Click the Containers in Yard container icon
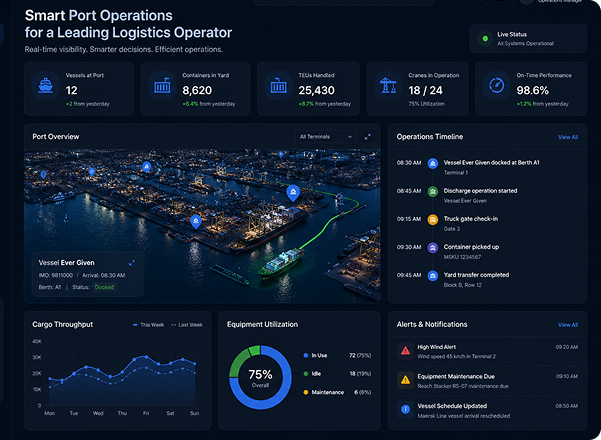The image size is (601, 440). (162, 85)
